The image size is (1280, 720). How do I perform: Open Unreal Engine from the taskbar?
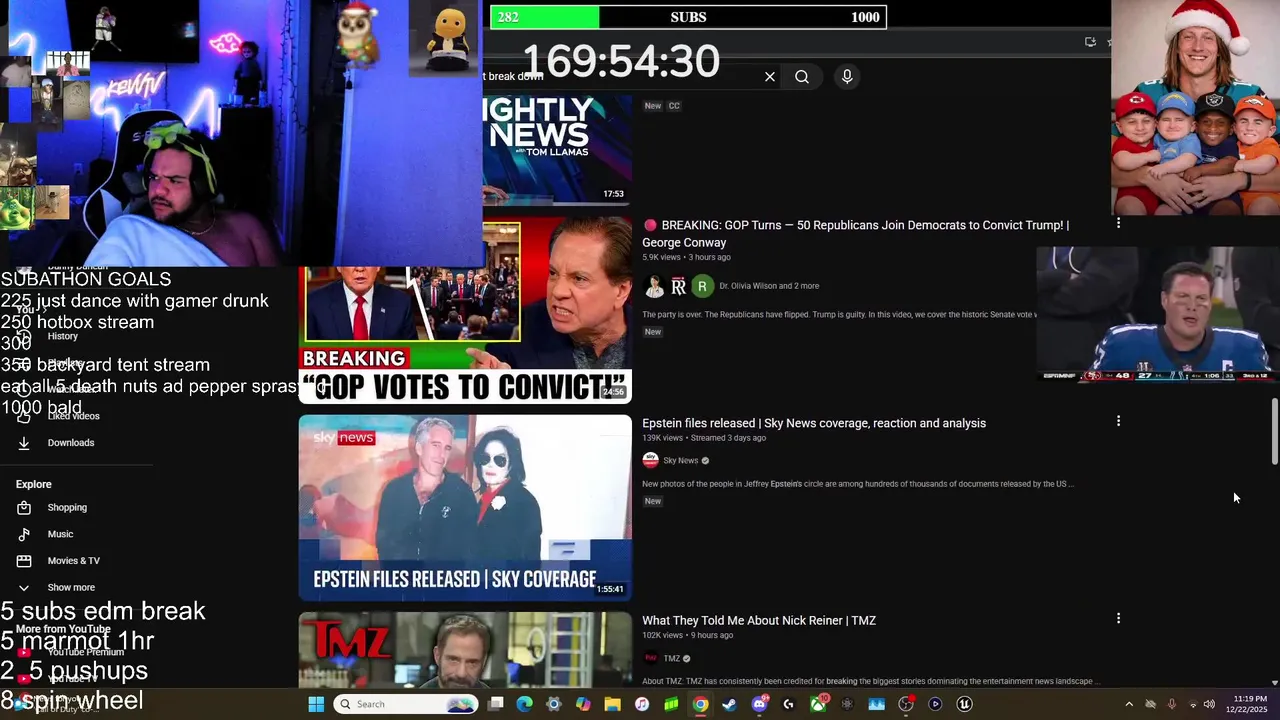pos(964,704)
